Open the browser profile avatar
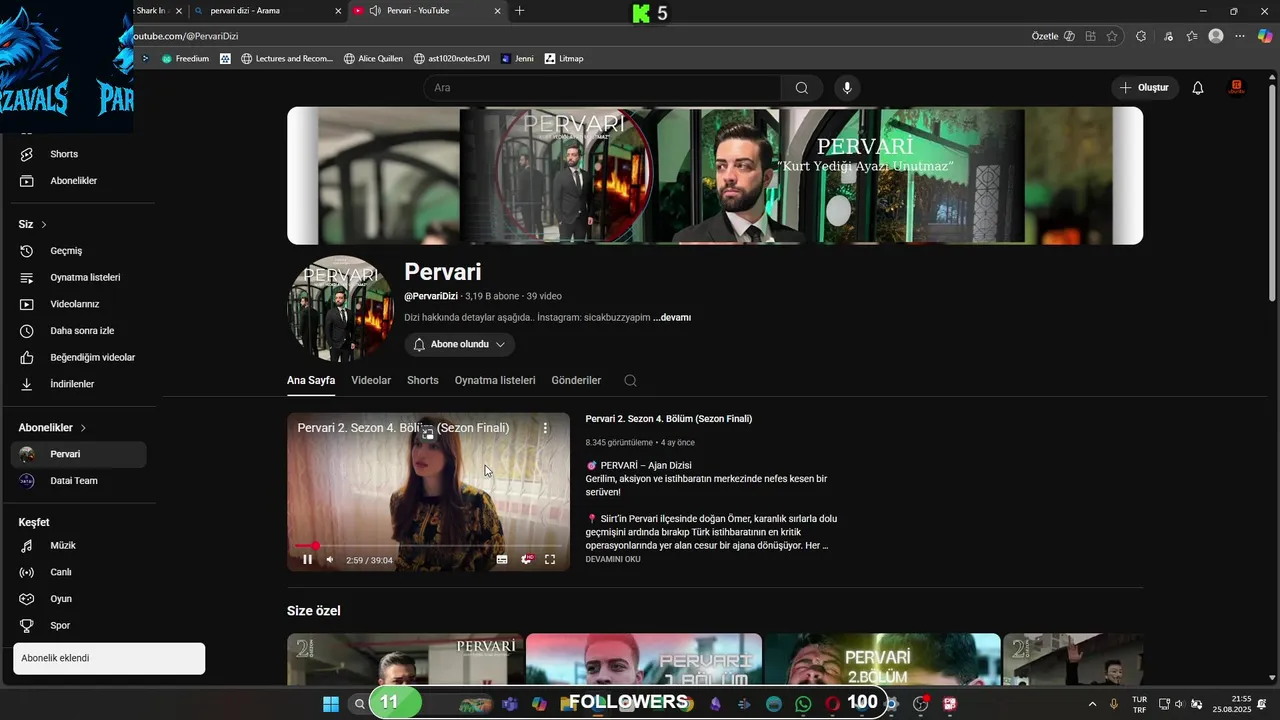This screenshot has width=1280, height=720. pyautogui.click(x=1216, y=36)
